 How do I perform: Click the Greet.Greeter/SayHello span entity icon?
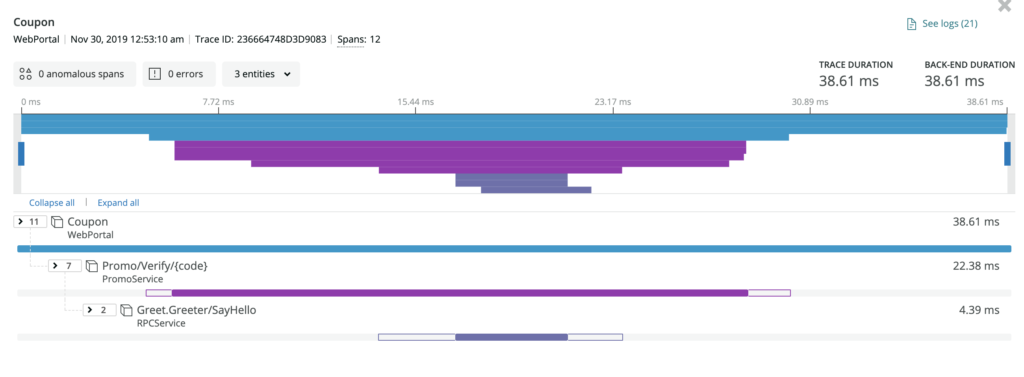tap(127, 310)
